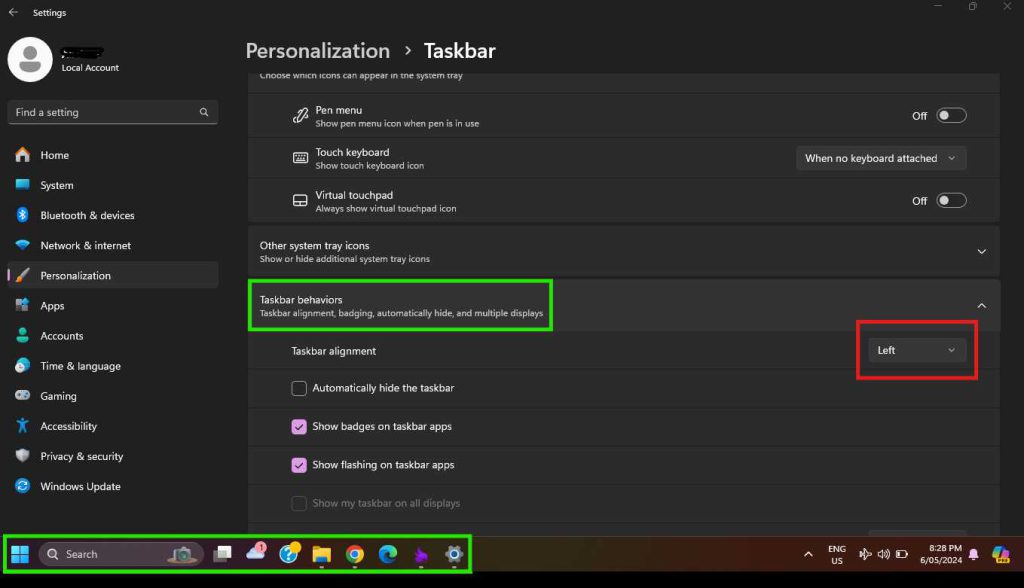The width and height of the screenshot is (1024, 588).
Task: Click the Windows Start button
Action: coord(20,553)
